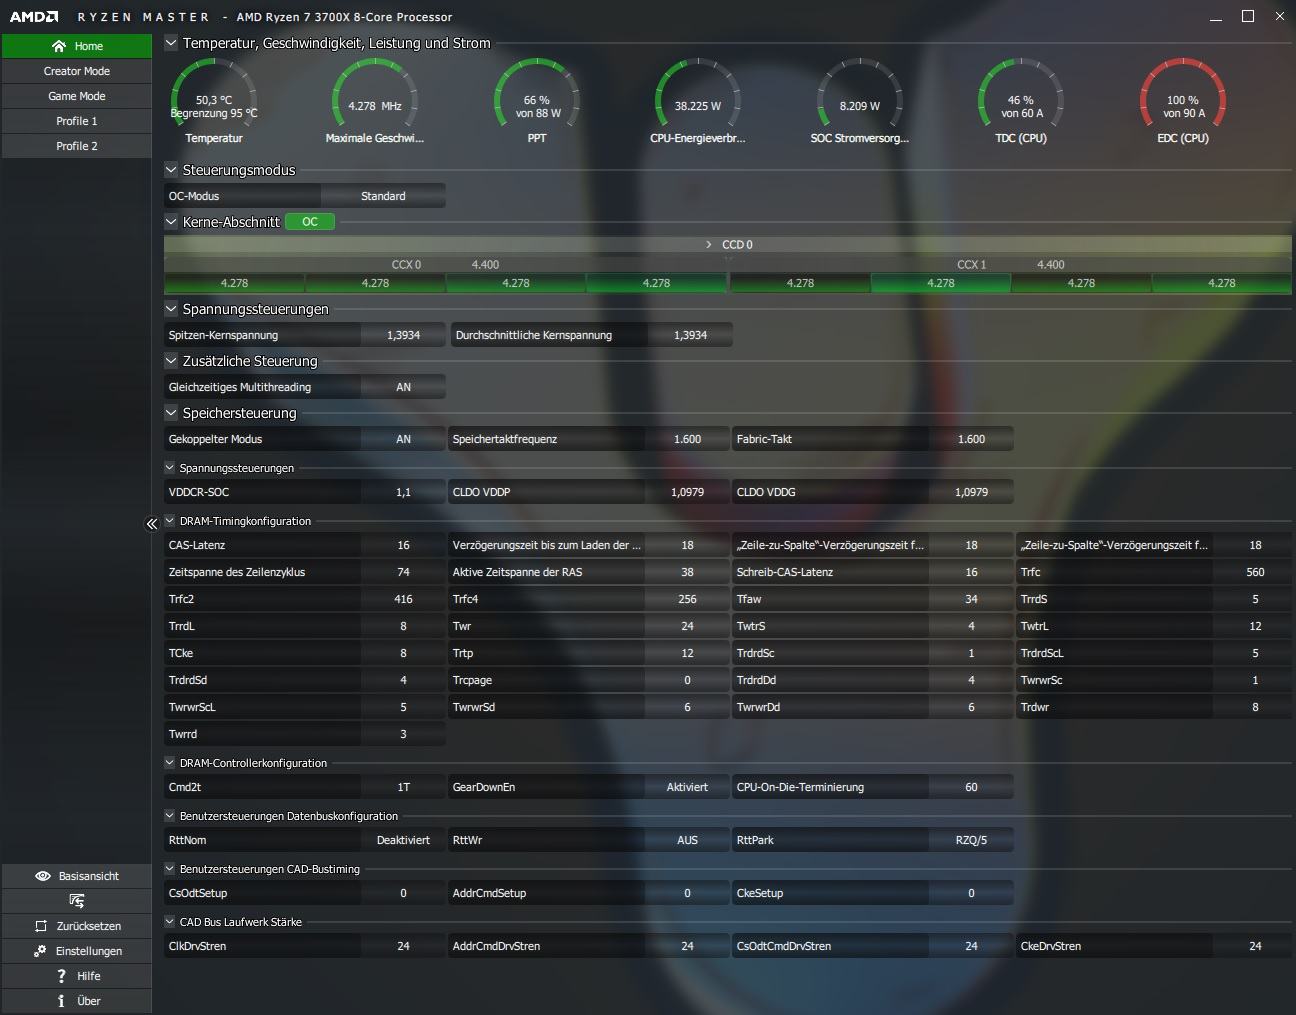Screen dimensions: 1296x1015
Task: Open Einstellungen
Action: coord(77,951)
